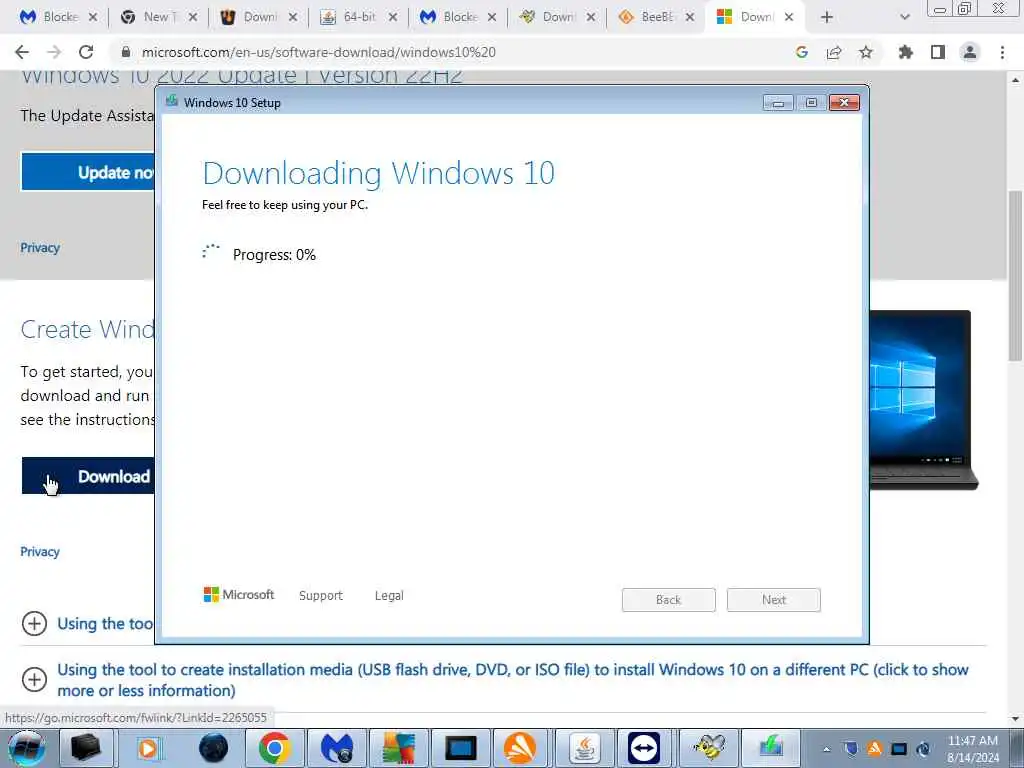Open the Java taskbar icon
Image resolution: width=1024 pixels, height=768 pixels.
click(x=584, y=748)
